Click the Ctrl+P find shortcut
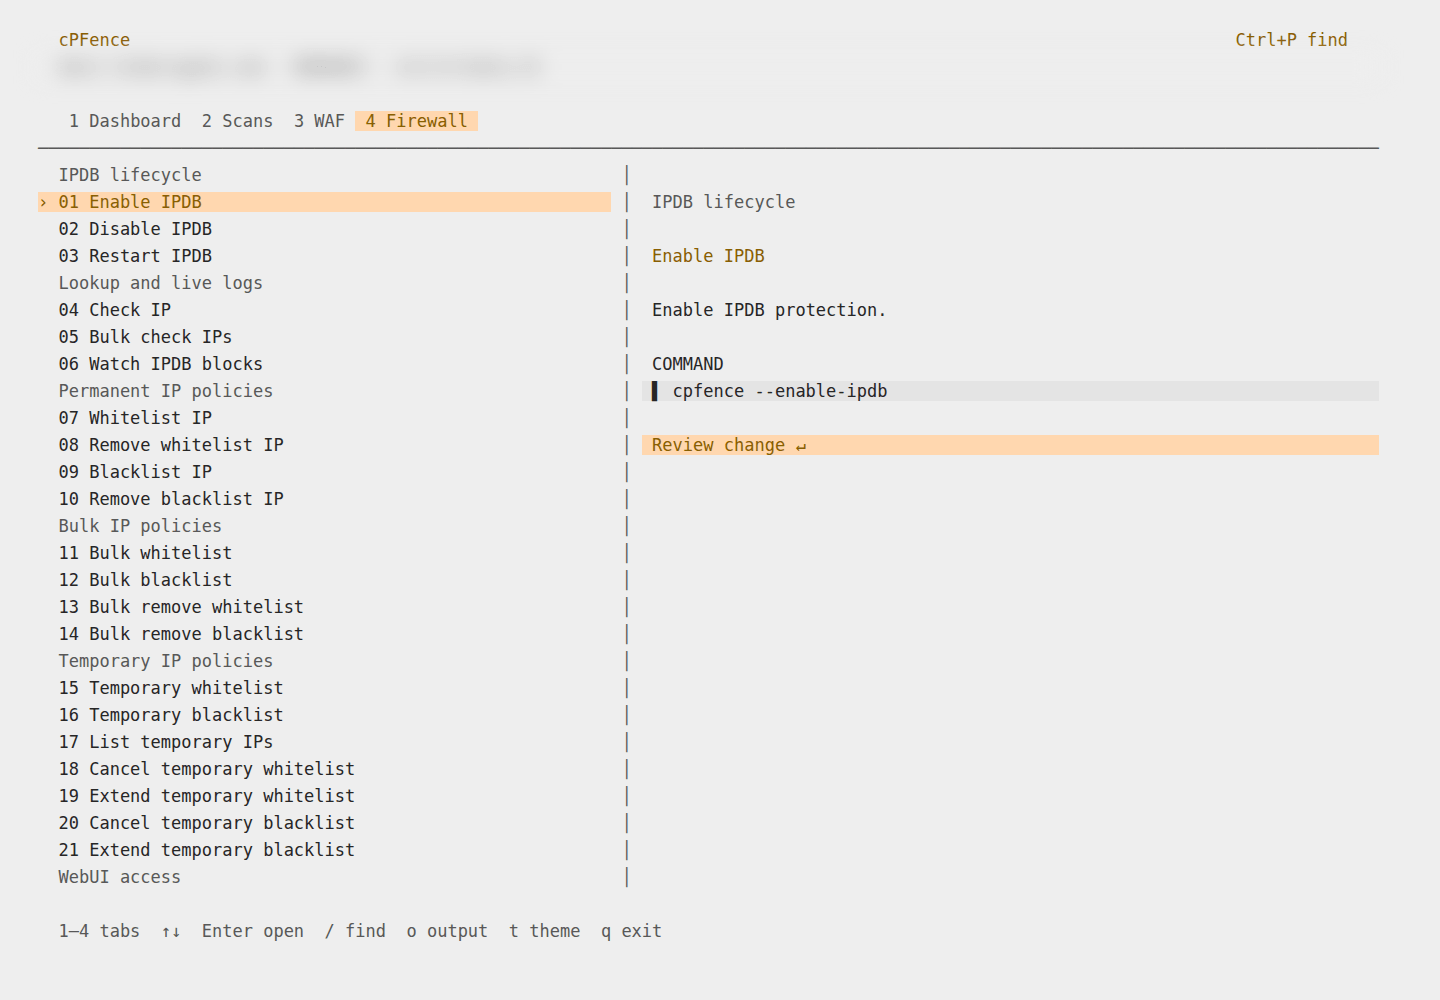 1291,40
